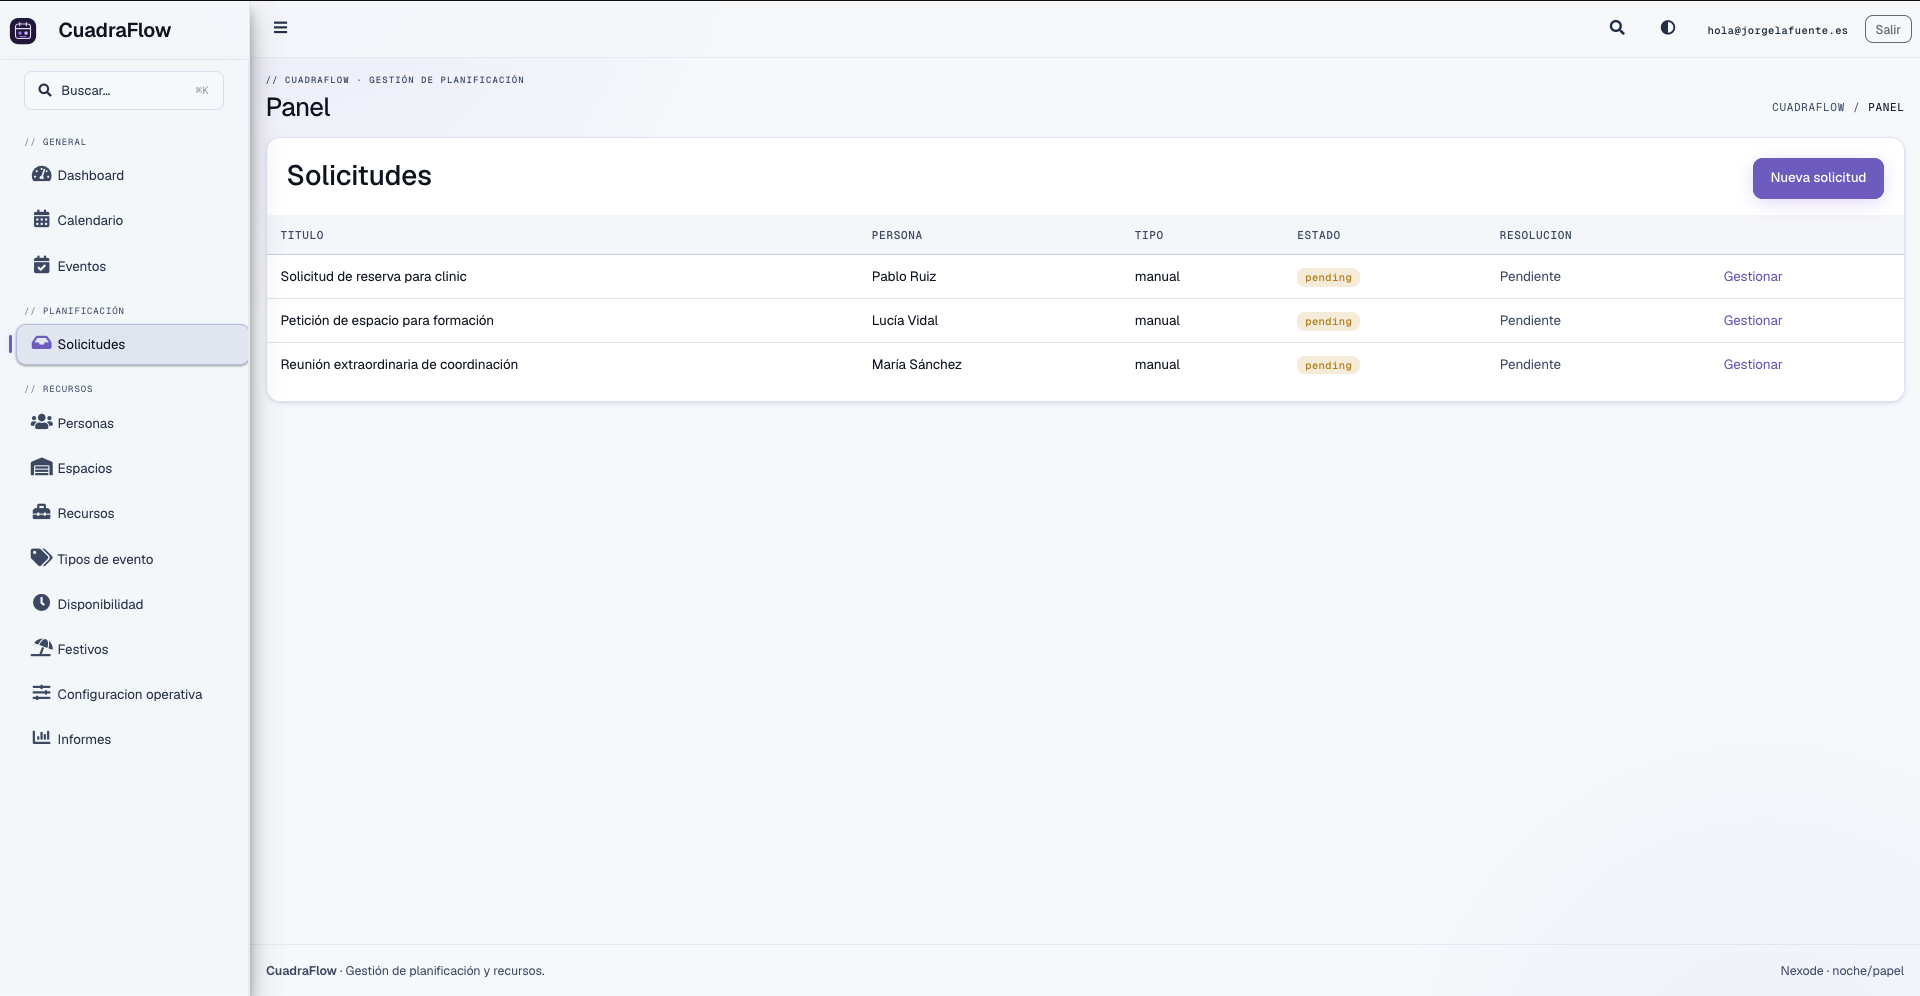Focus the Buscar search field
The width and height of the screenshot is (1920, 996).
[x=124, y=90]
